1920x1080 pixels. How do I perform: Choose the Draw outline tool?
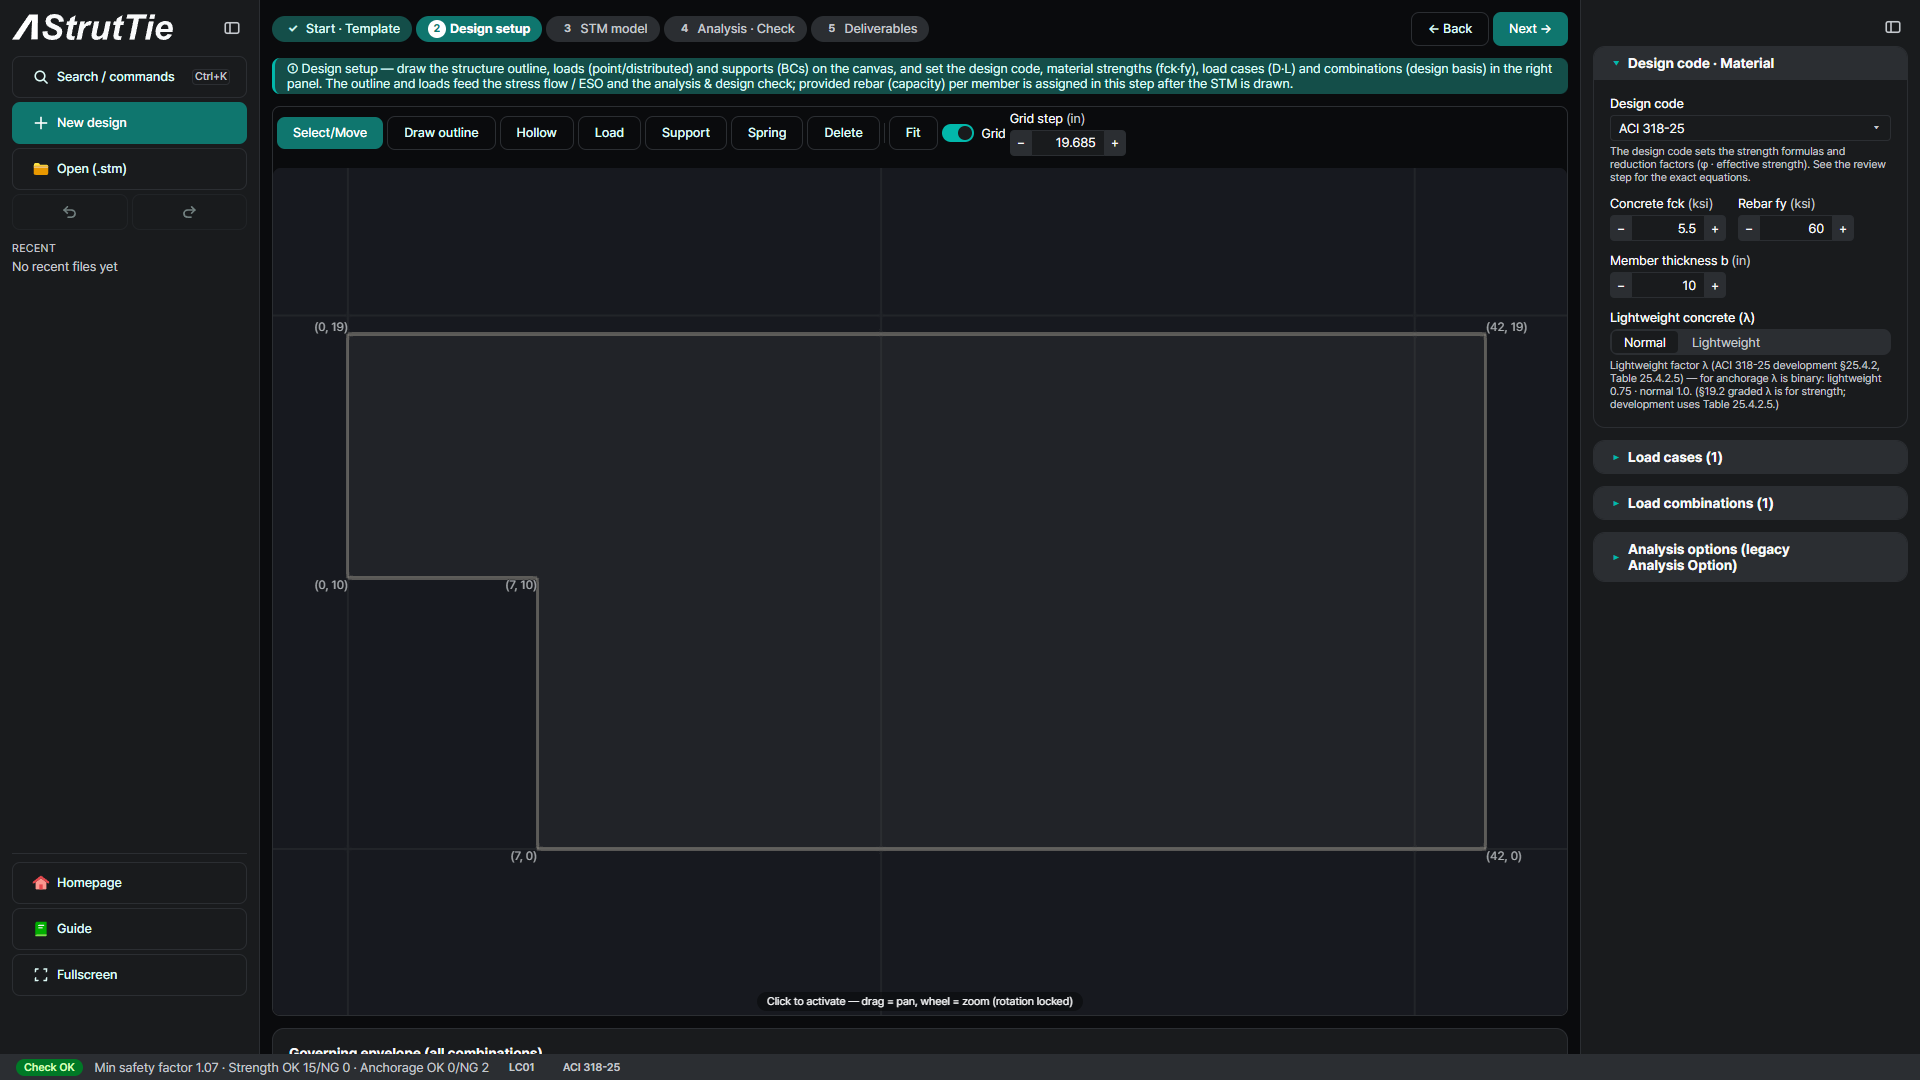click(x=441, y=133)
